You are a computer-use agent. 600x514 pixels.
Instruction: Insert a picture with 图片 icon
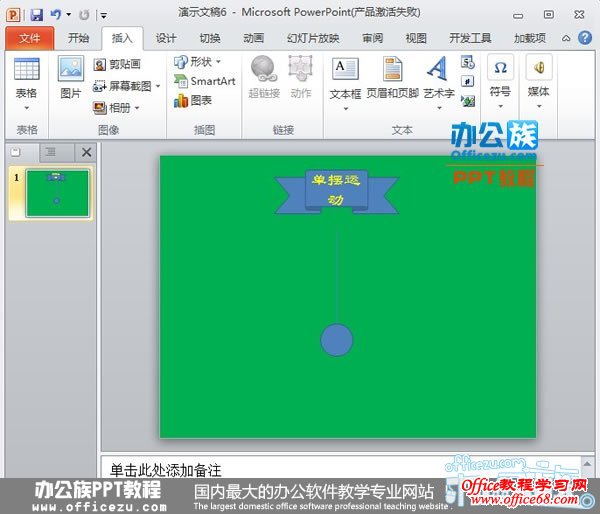[x=70, y=70]
